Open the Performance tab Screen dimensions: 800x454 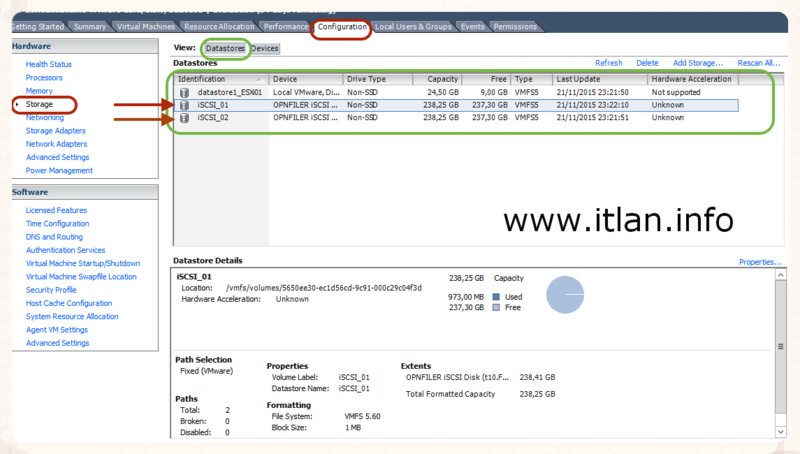(286, 27)
